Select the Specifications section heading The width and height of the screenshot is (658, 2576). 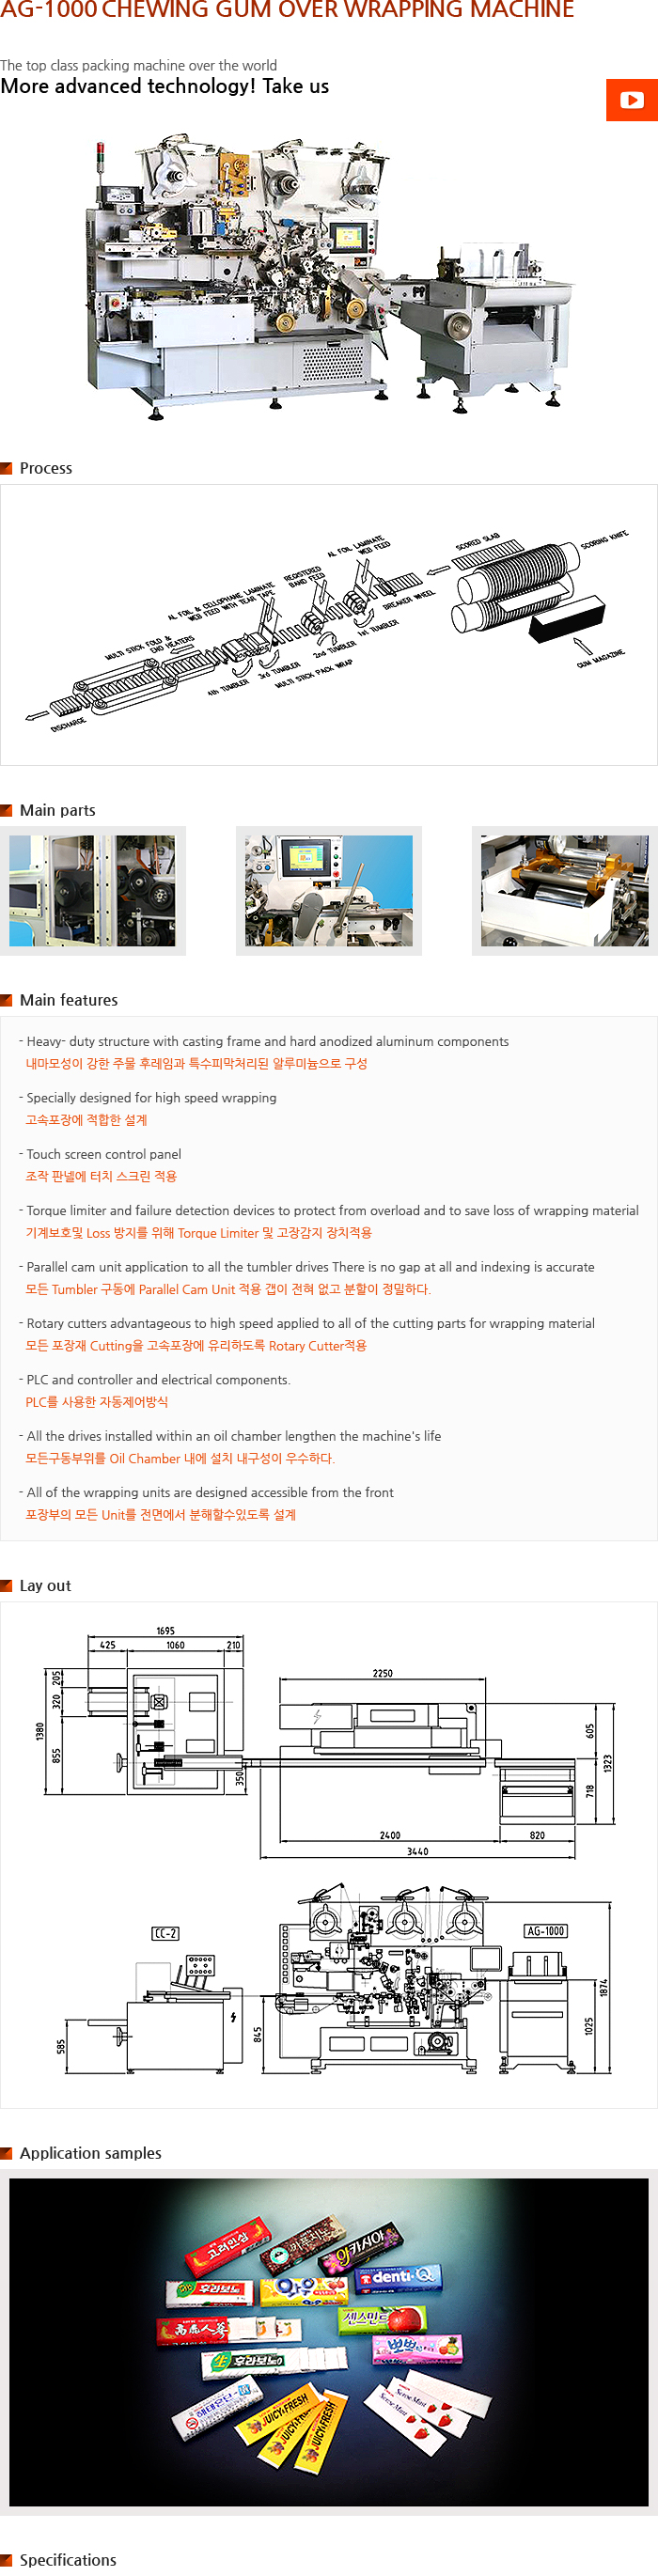click(68, 2560)
